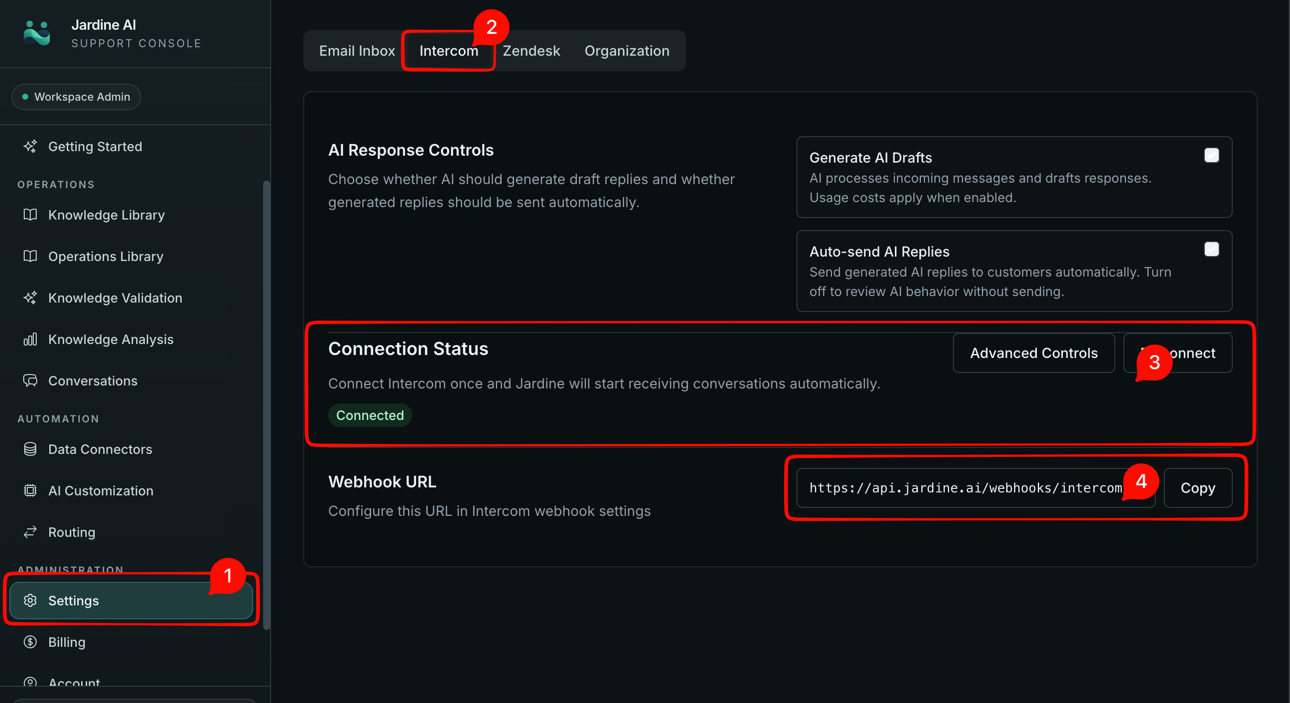Enable the Generate AI Drafts checkbox
This screenshot has height=703, width=1290.
coord(1211,155)
